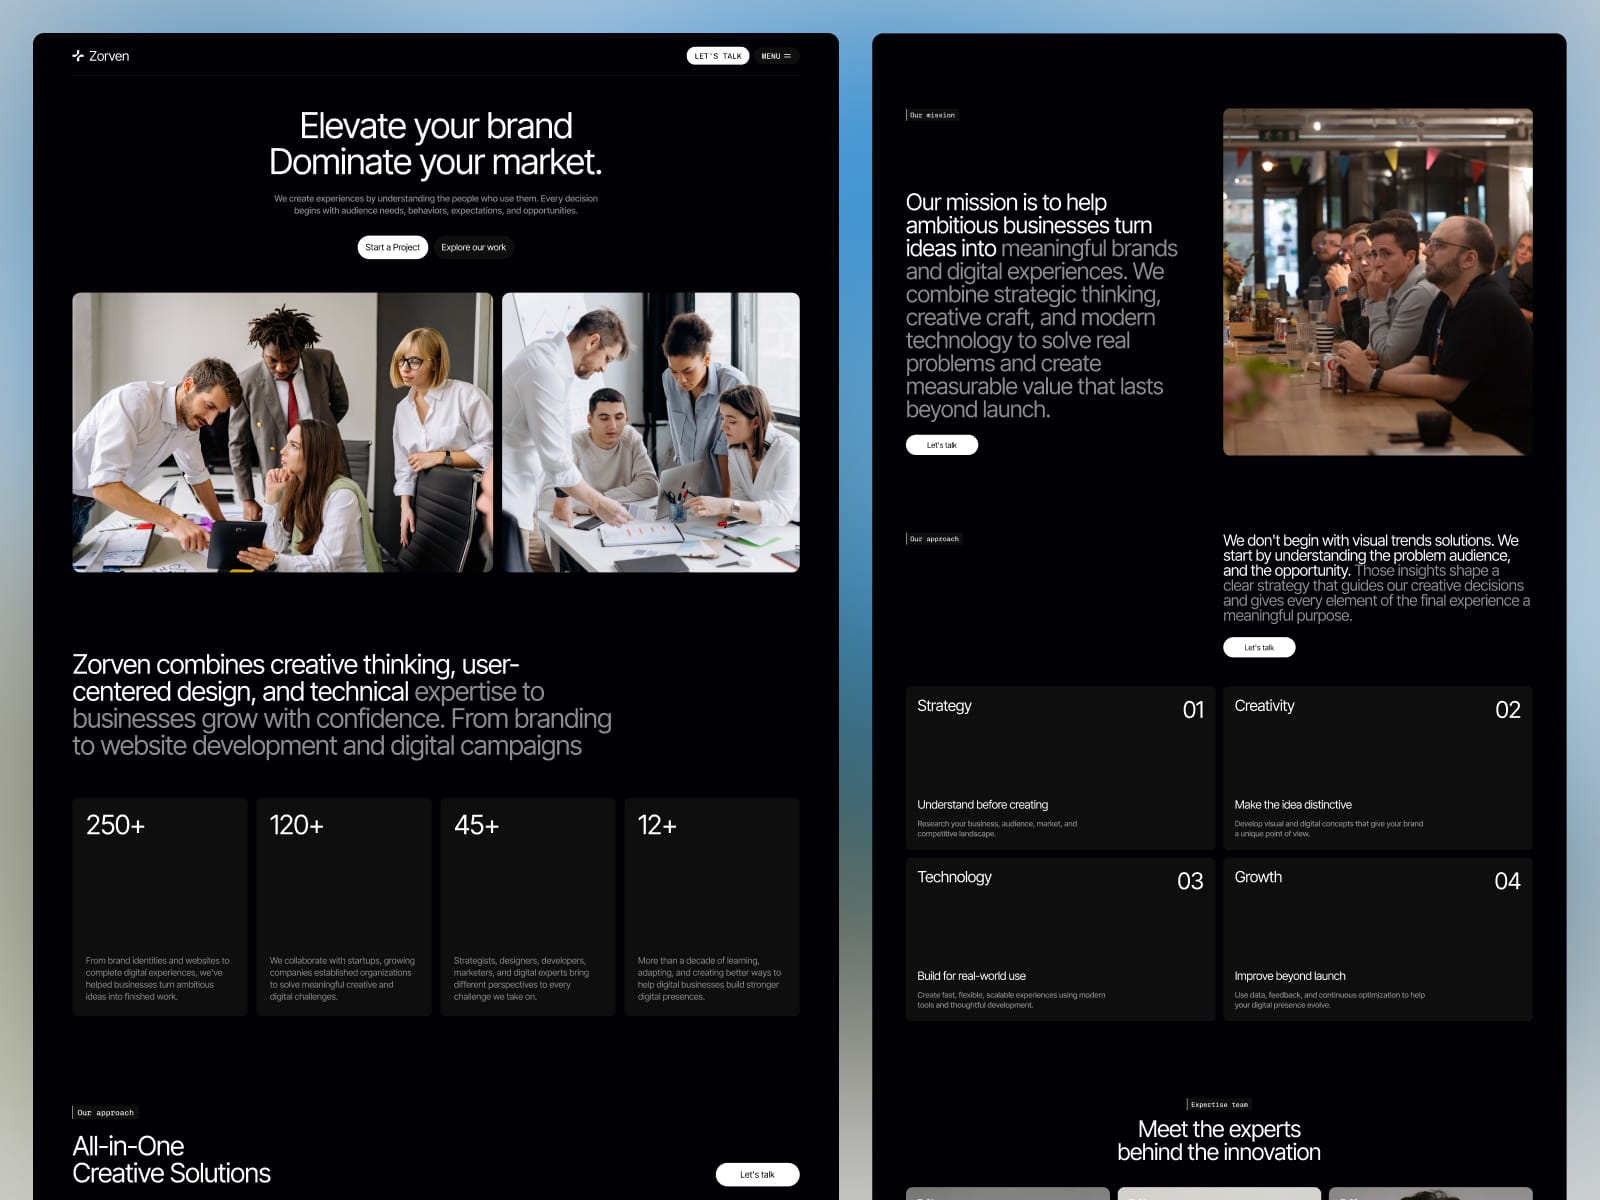Click Let's talk below the approach paragraph
Viewport: 1600px width, 1200px height.
tap(1259, 647)
